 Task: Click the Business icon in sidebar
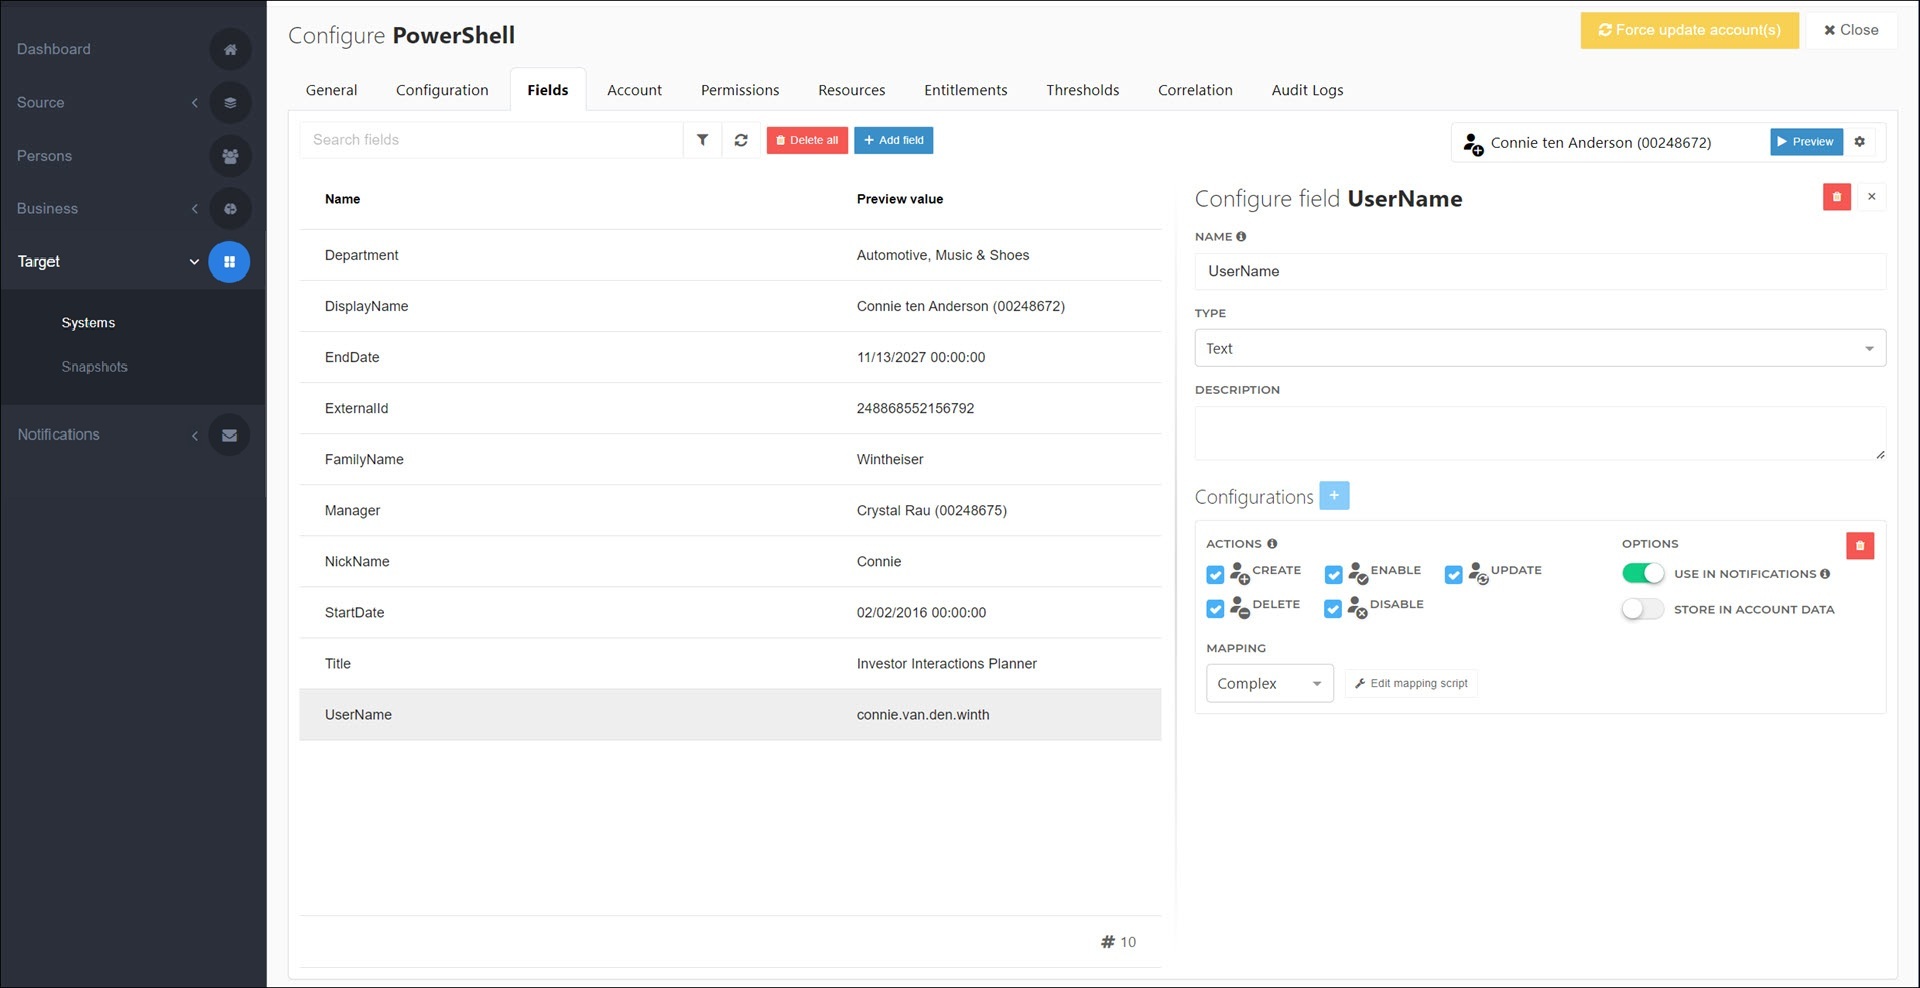pos(230,209)
